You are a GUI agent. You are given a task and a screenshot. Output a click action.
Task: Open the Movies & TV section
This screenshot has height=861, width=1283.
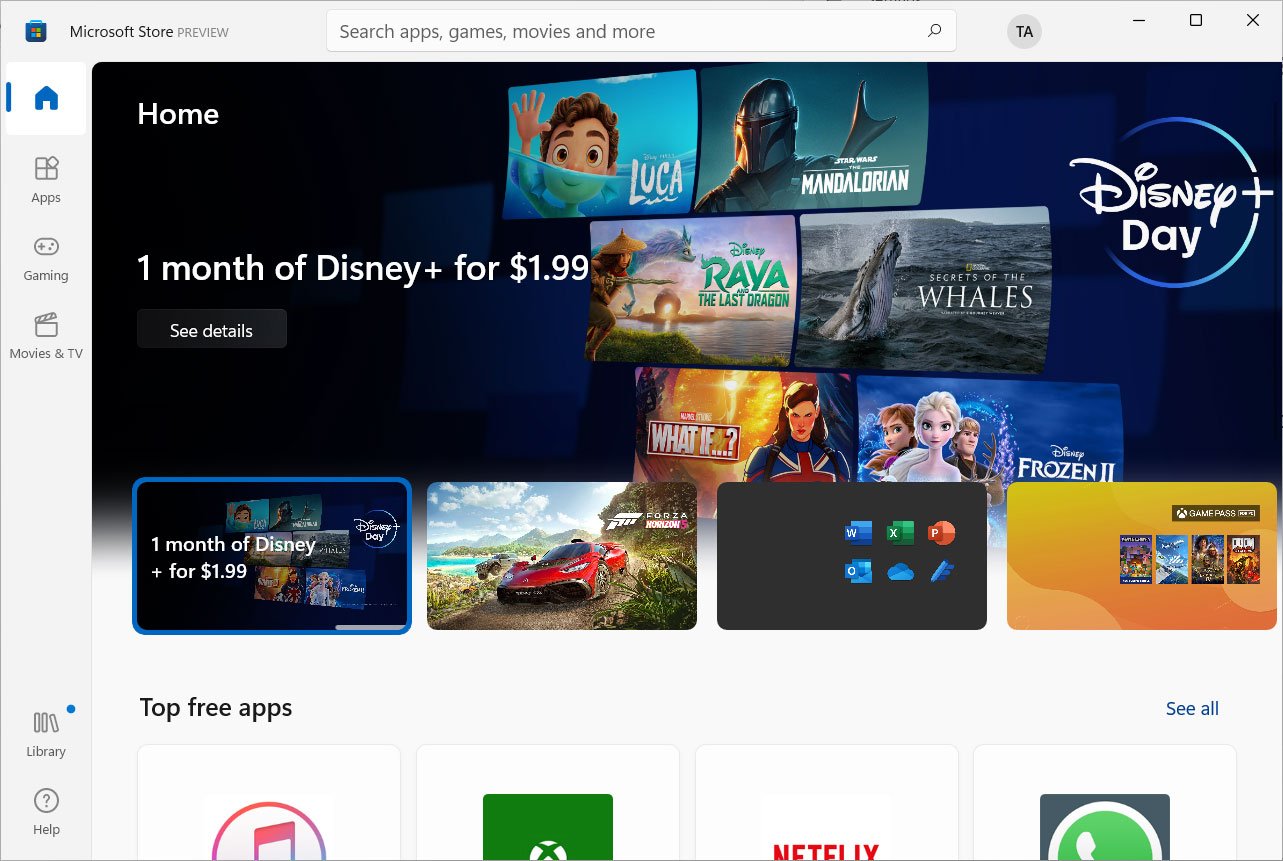[46, 337]
